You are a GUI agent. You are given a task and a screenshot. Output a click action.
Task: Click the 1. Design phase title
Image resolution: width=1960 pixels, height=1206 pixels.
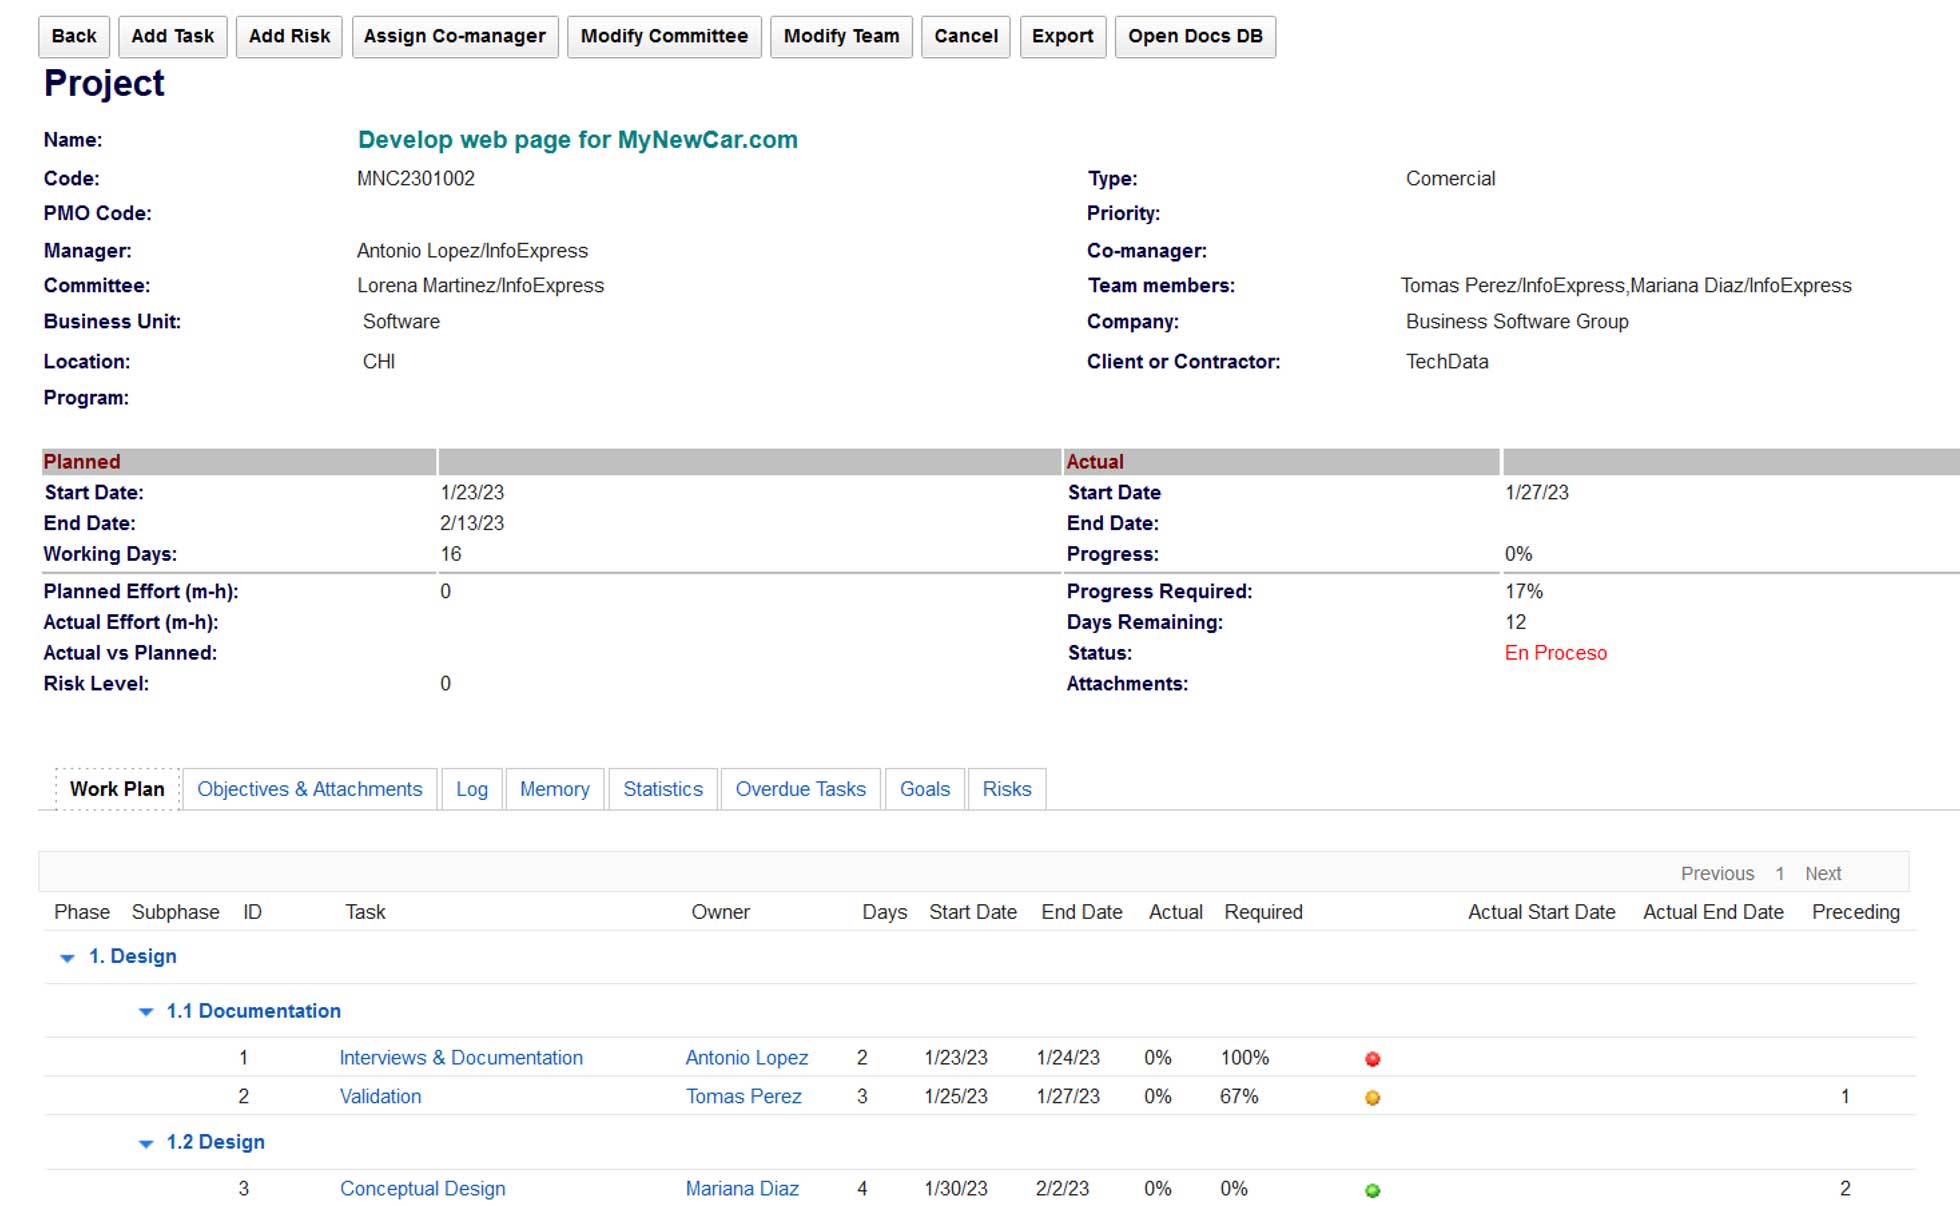pyautogui.click(x=133, y=956)
